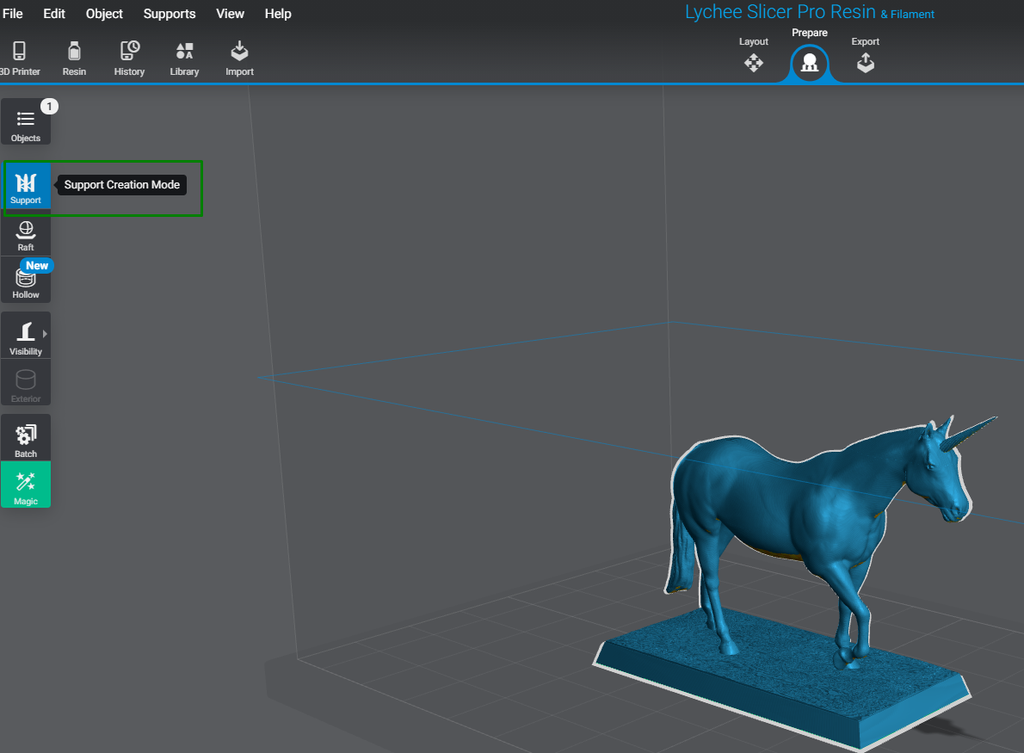
Task: Open the Hollow tool
Action: coord(25,281)
